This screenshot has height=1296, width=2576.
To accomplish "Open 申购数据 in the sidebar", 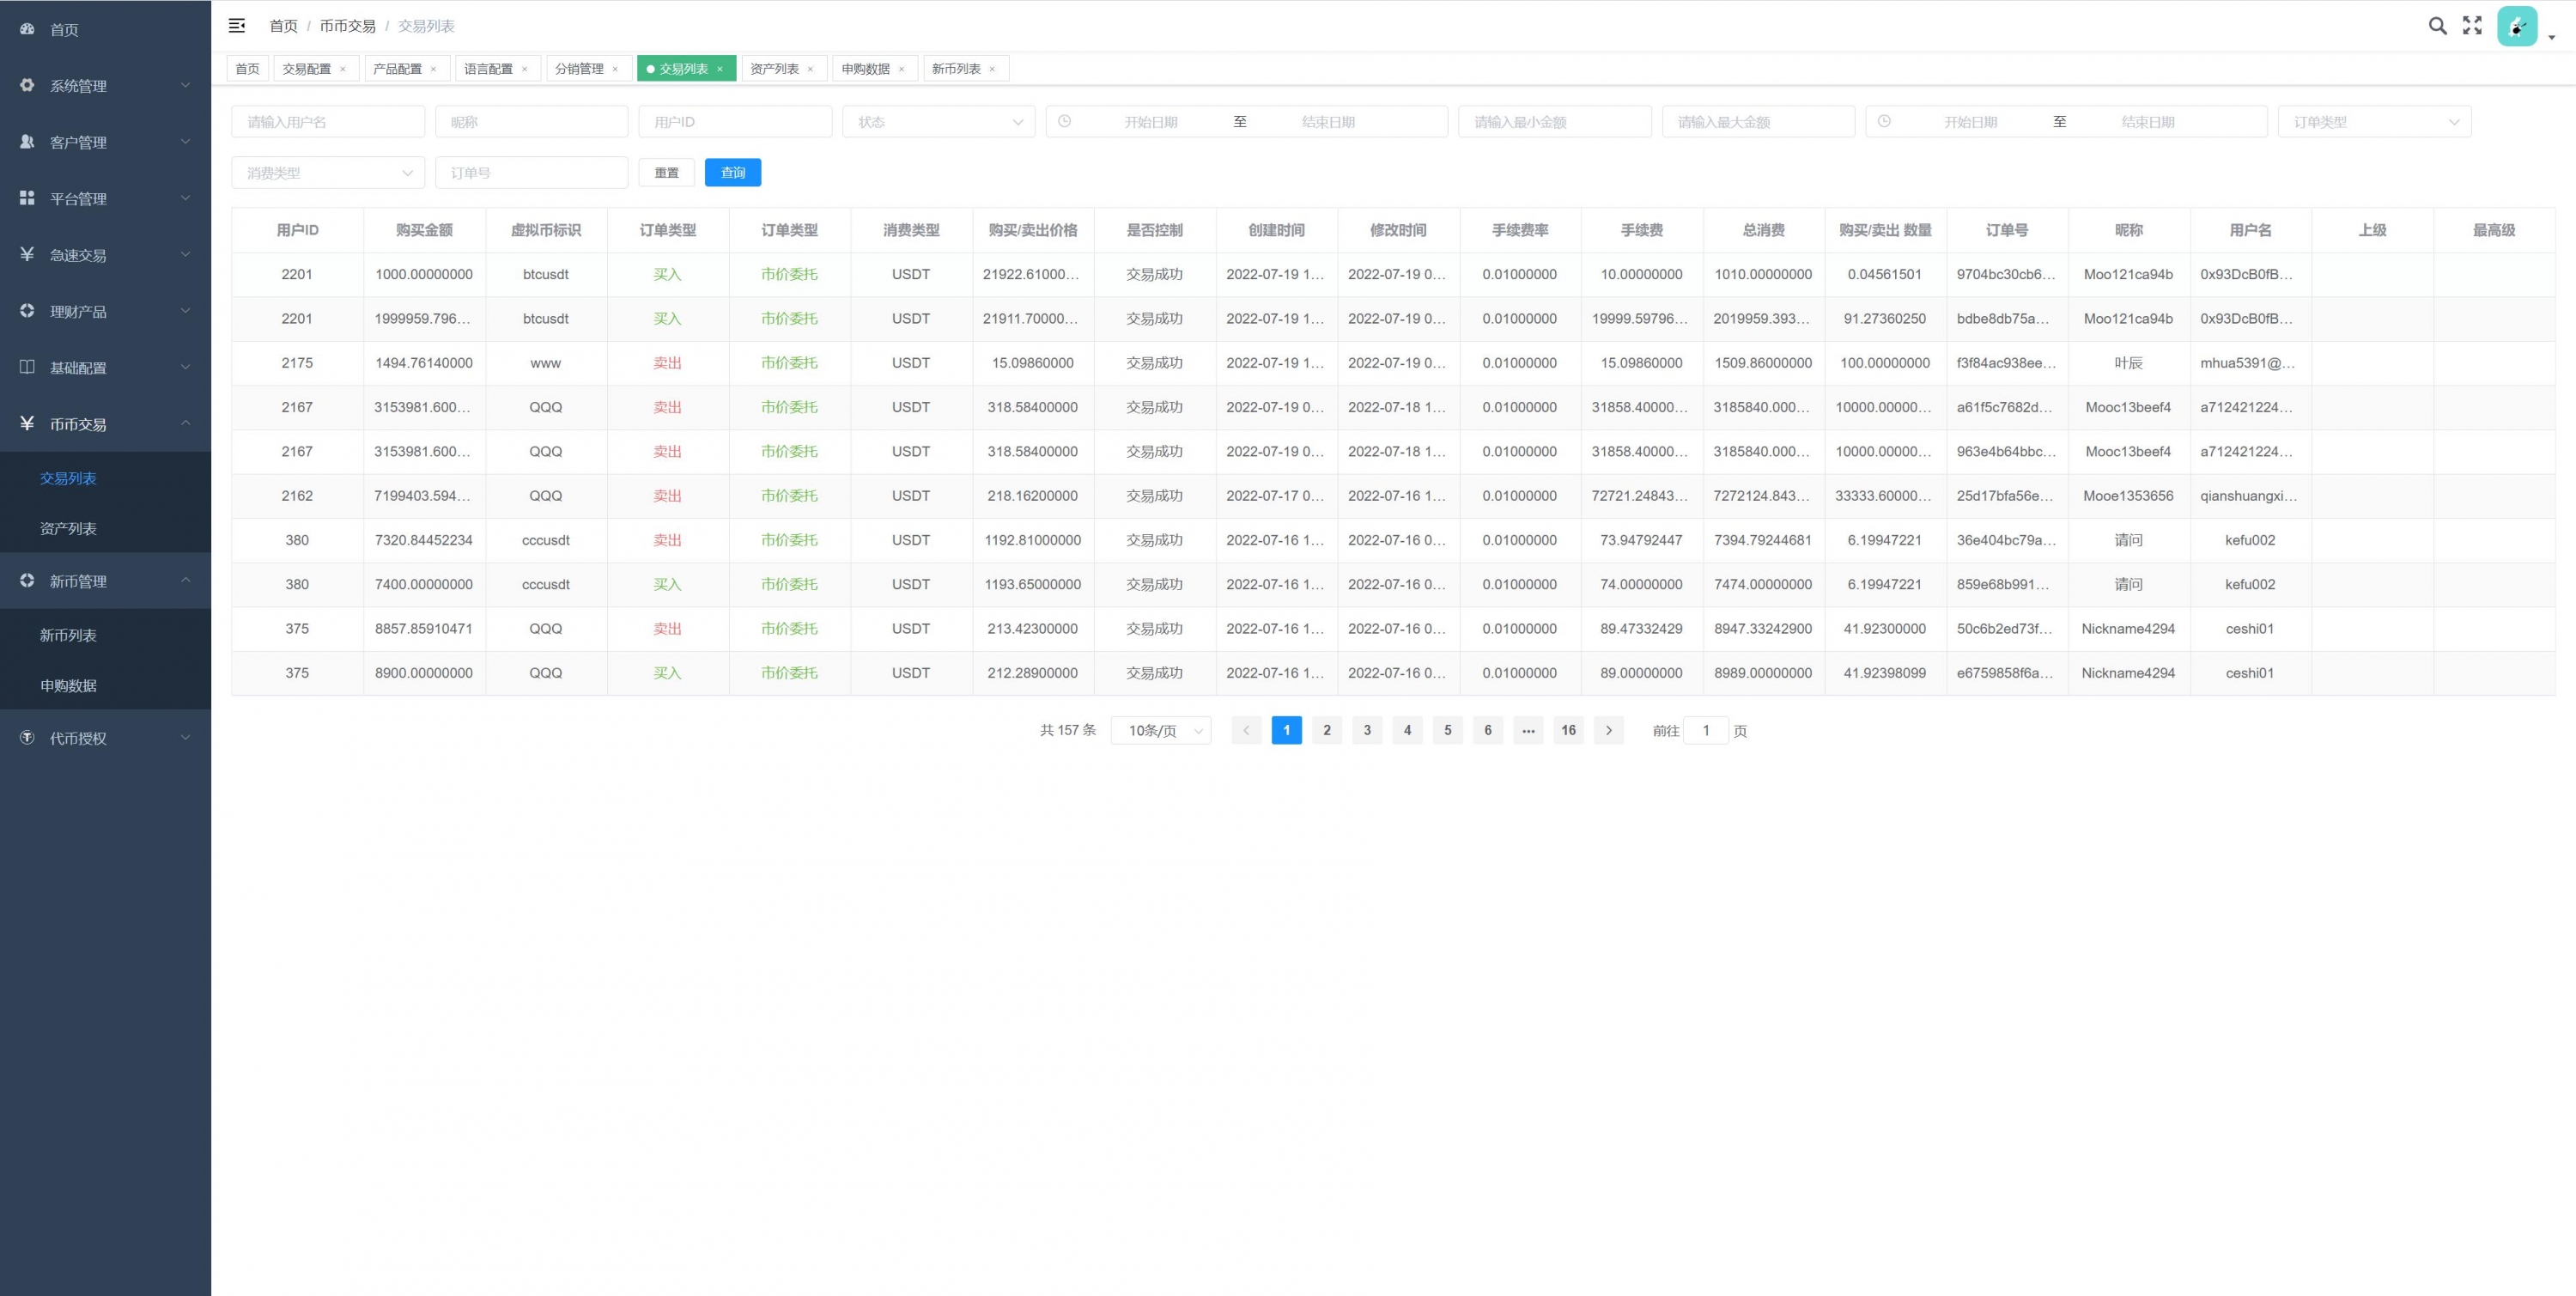I will click(68, 686).
